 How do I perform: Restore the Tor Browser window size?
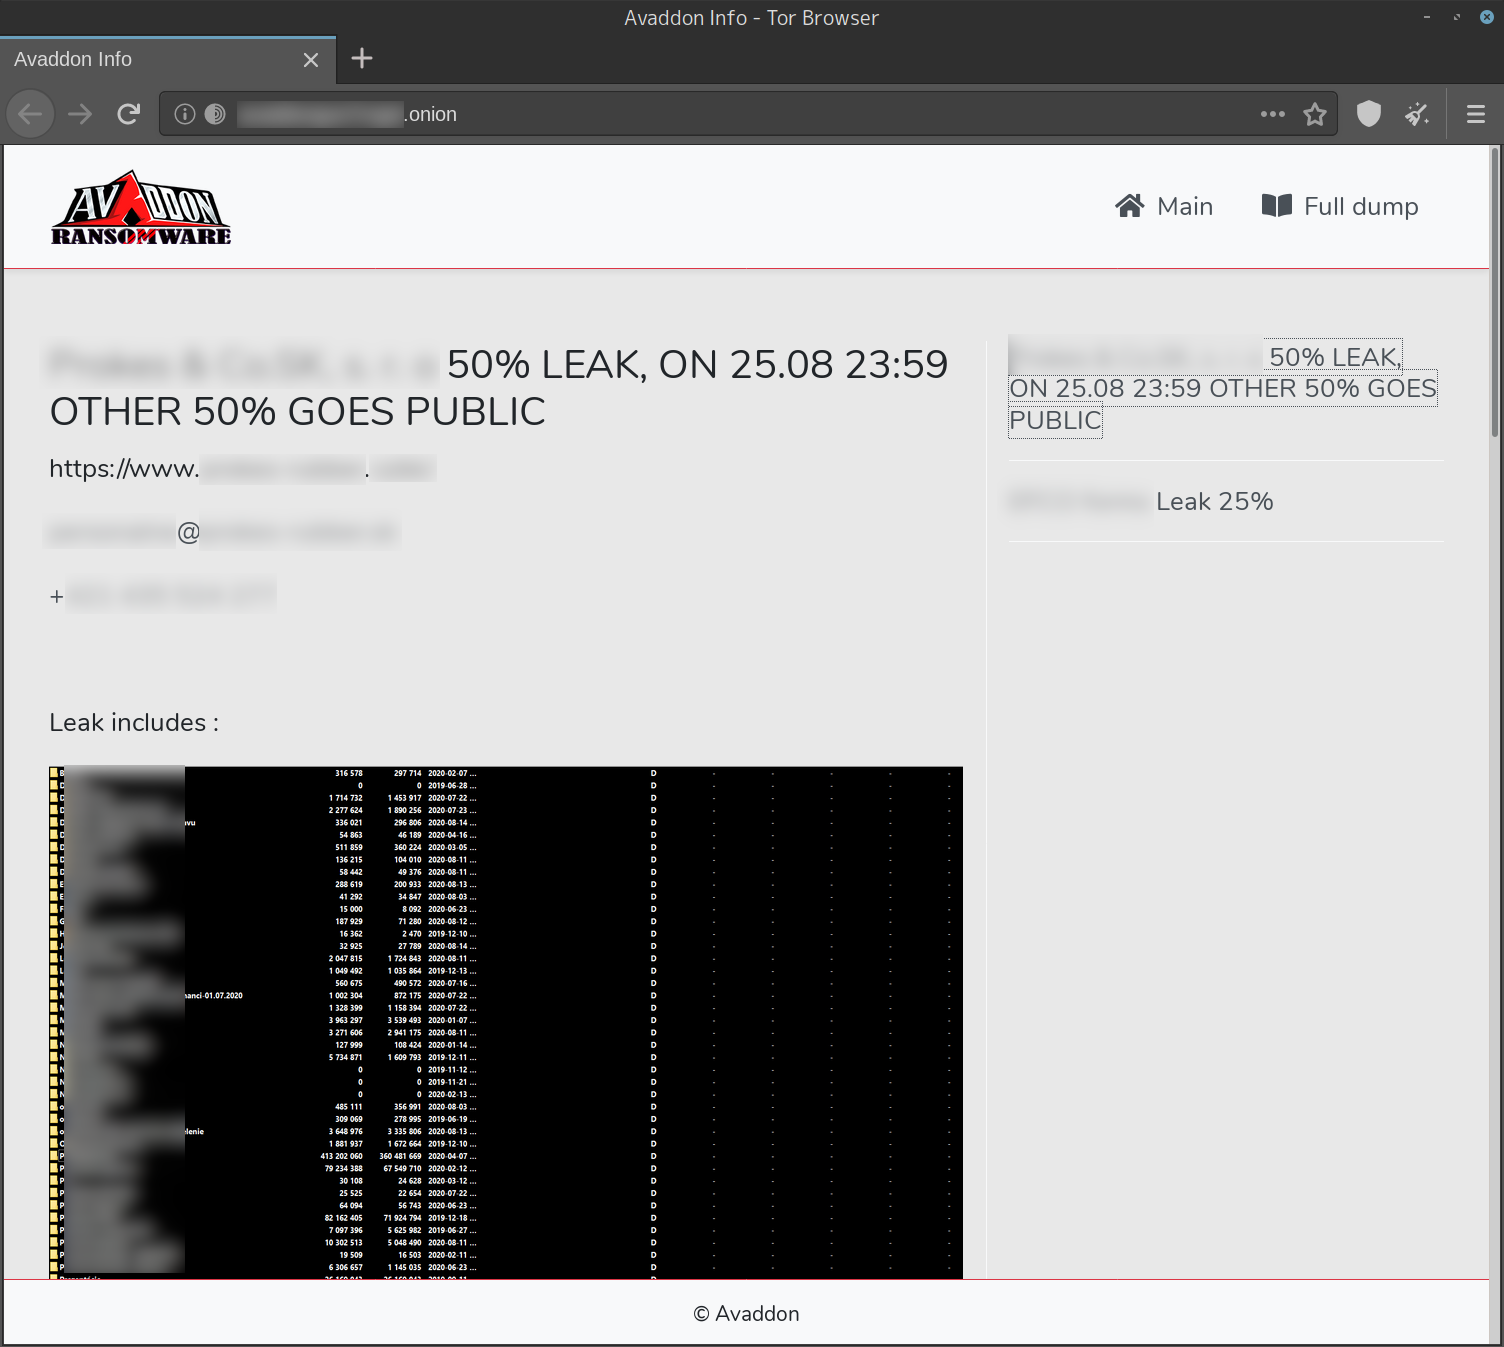1457,17
